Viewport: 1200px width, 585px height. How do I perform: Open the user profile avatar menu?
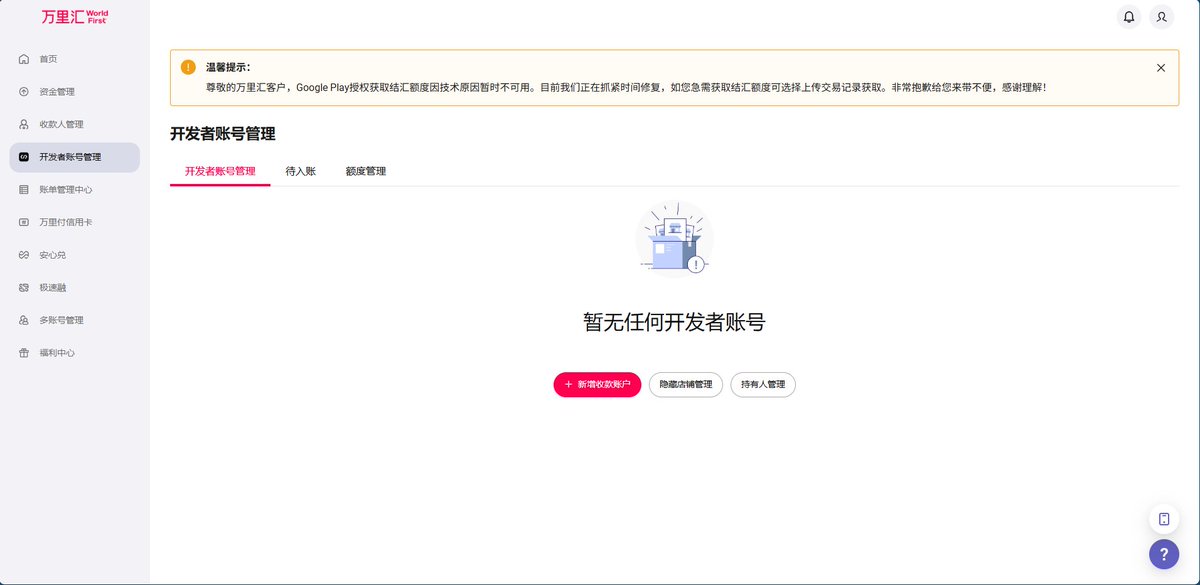[x=1161, y=17]
